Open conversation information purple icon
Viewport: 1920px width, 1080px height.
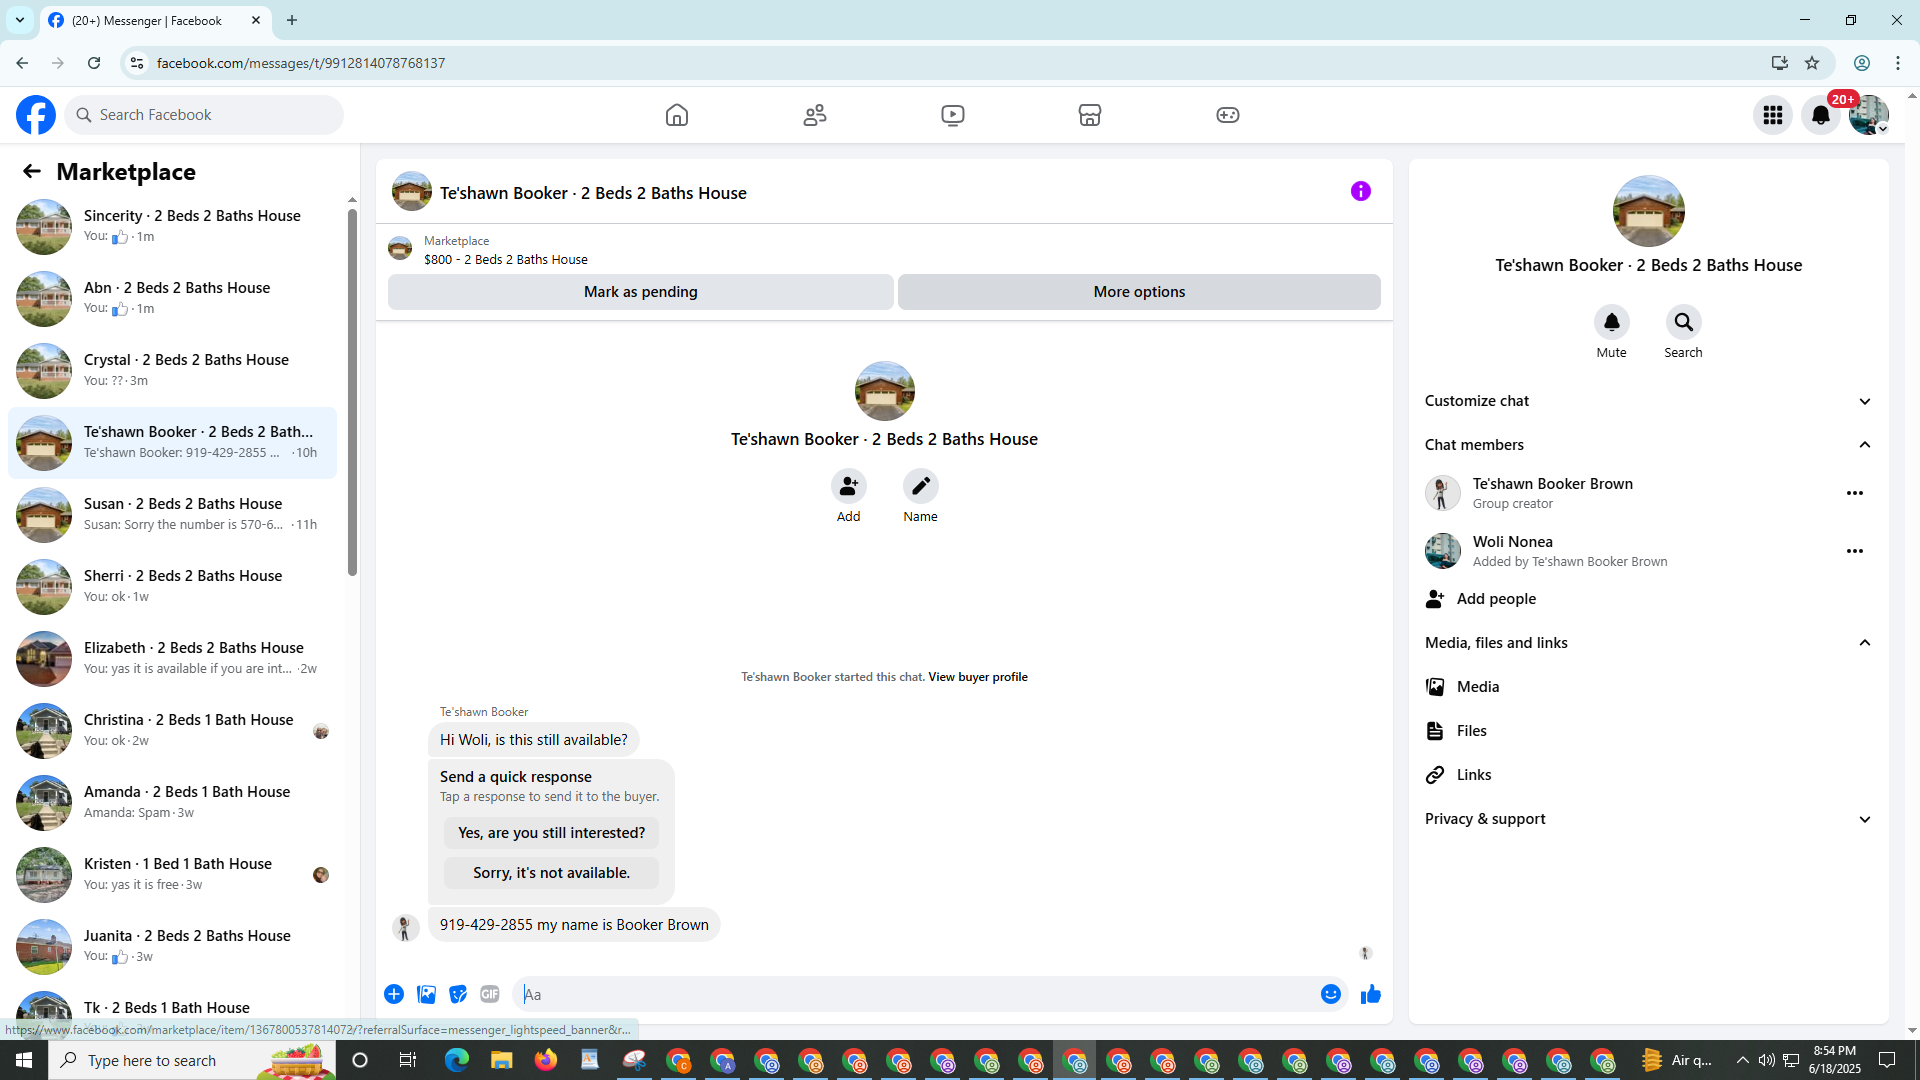pyautogui.click(x=1361, y=191)
